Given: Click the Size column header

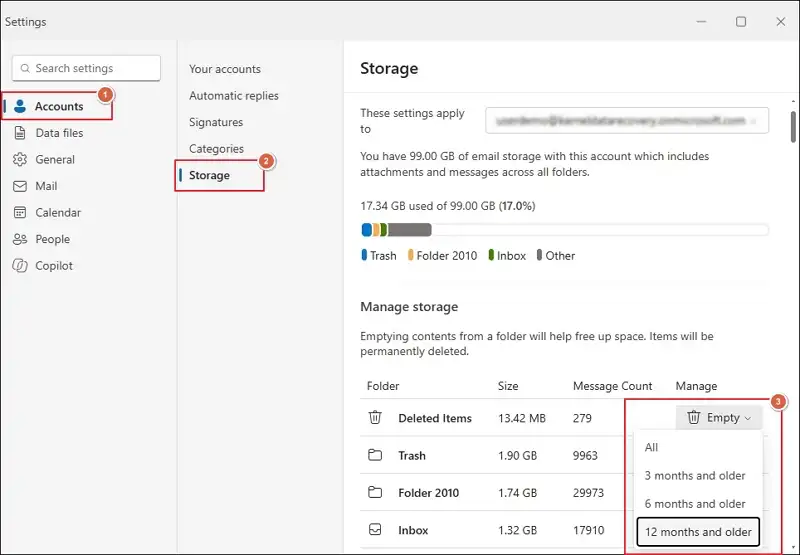Looking at the screenshot, I should tap(508, 386).
